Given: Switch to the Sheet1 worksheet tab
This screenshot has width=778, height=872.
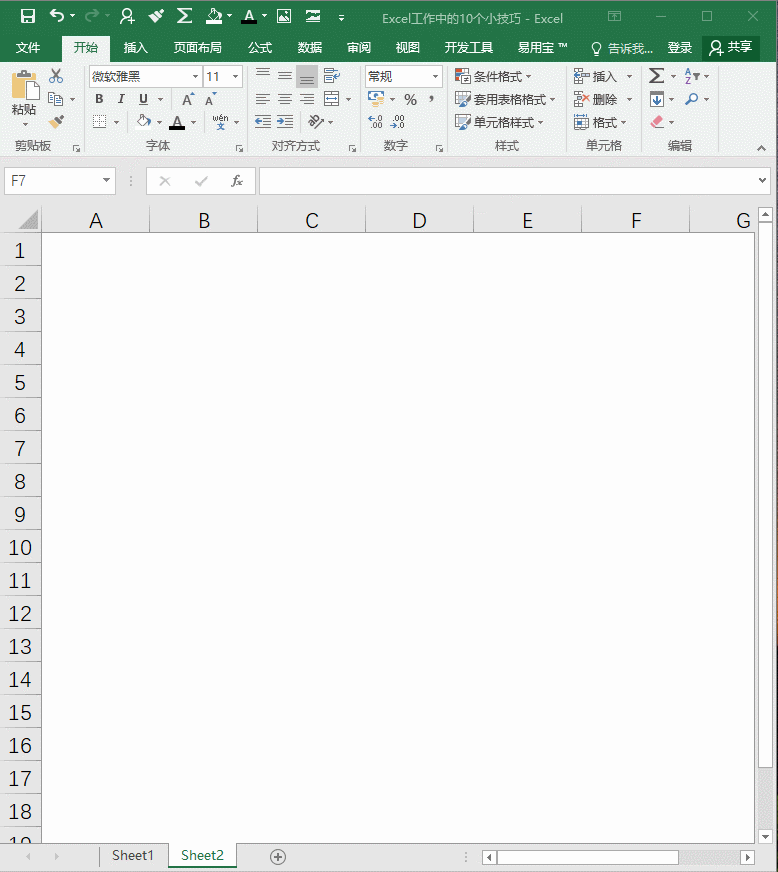Looking at the screenshot, I should pos(132,855).
